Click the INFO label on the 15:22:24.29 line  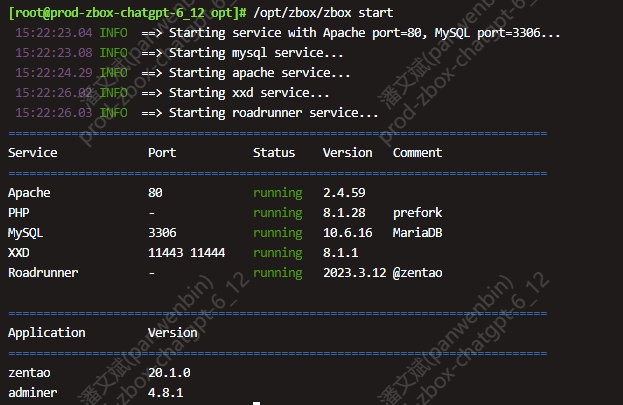[113, 73]
